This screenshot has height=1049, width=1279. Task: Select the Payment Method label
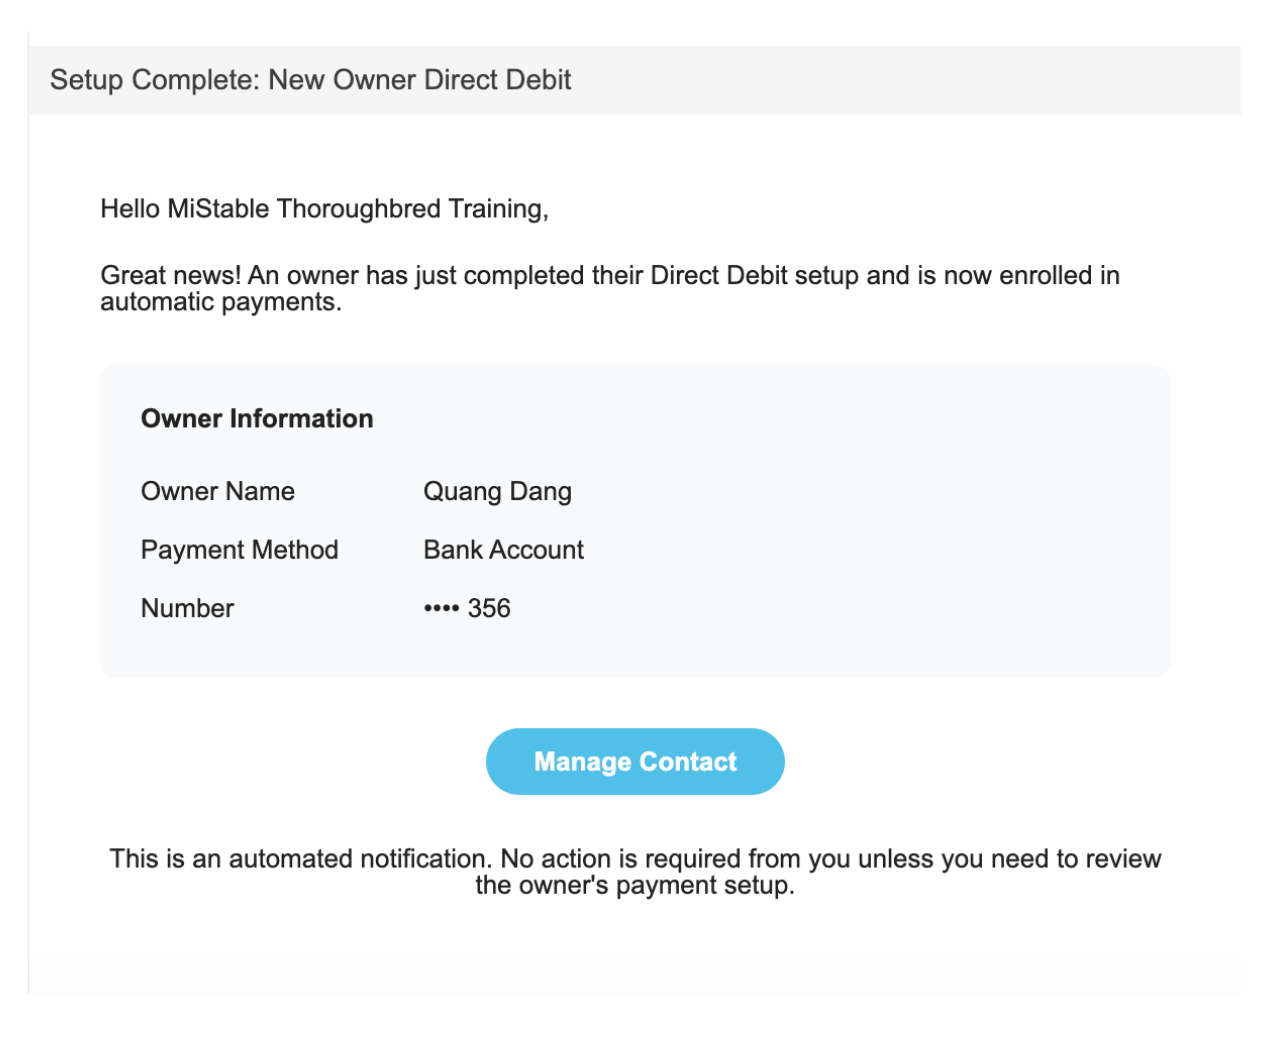pyautogui.click(x=239, y=550)
